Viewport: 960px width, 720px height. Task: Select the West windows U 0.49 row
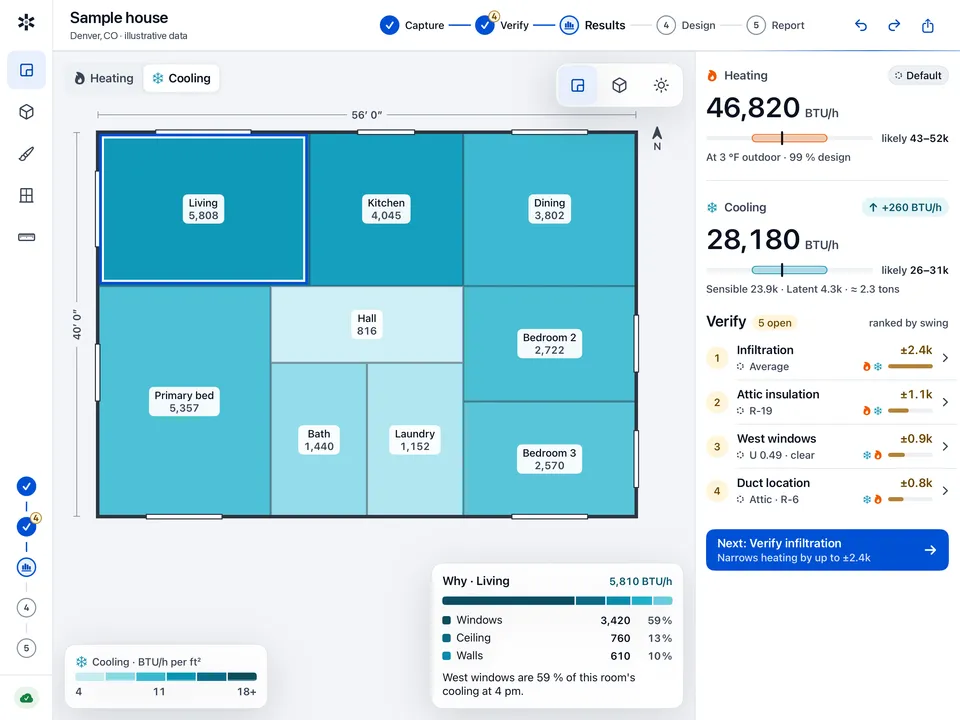tap(827, 446)
